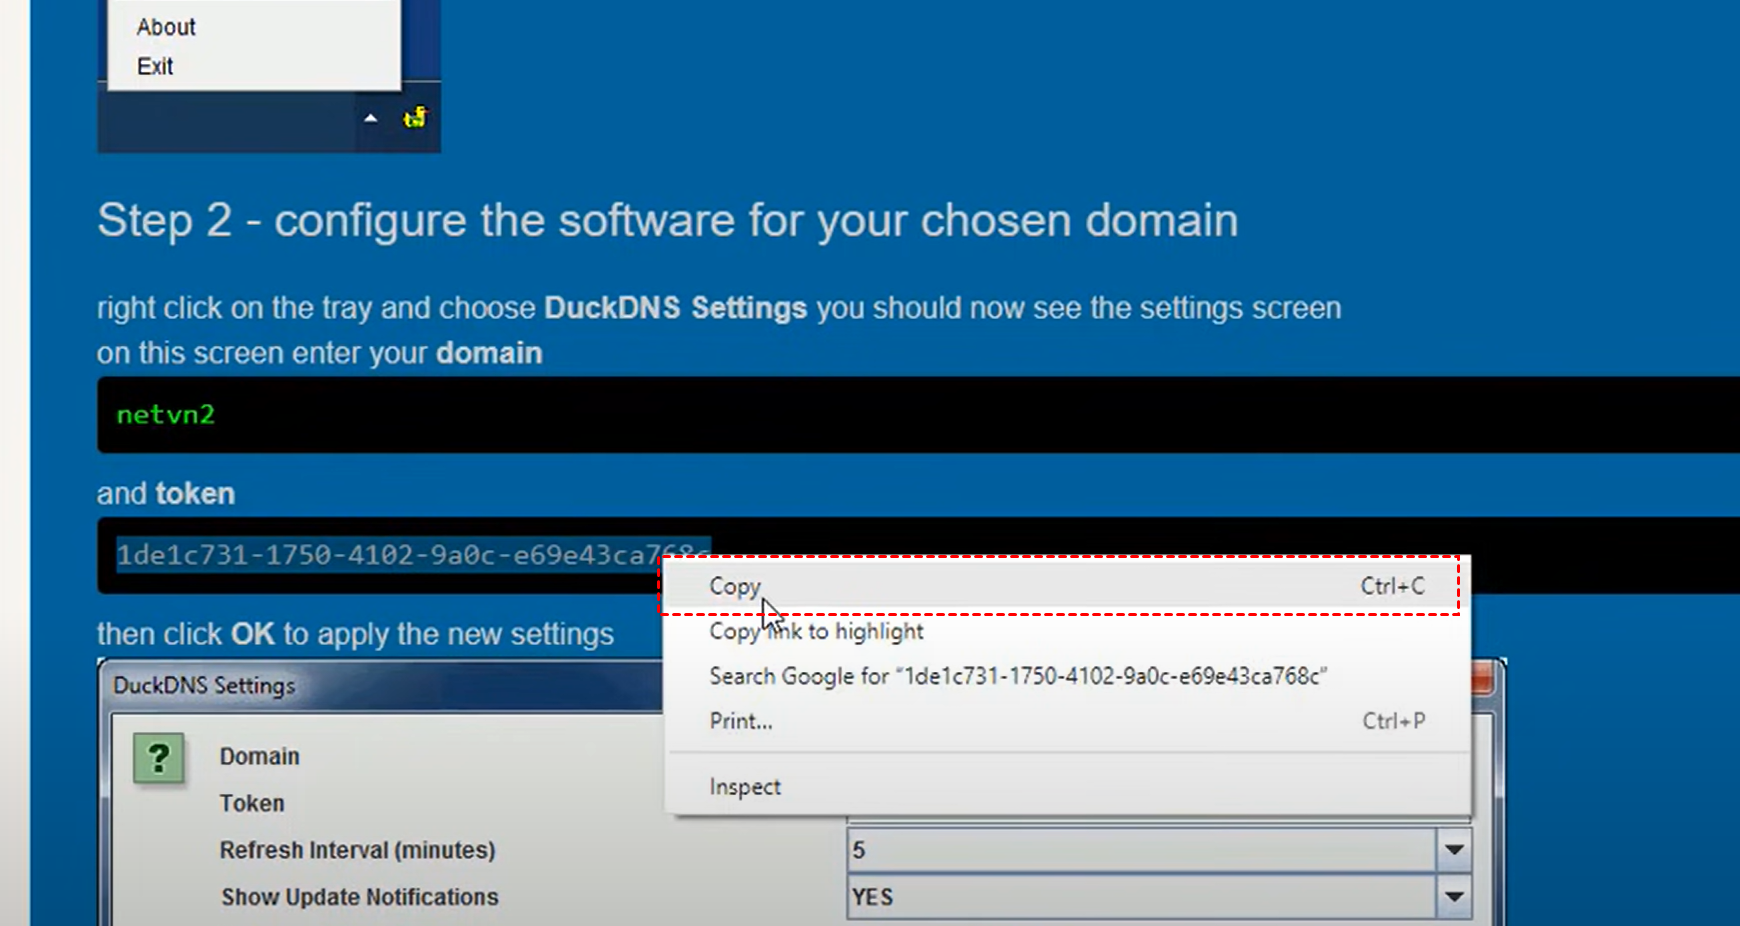The width and height of the screenshot is (1740, 926).
Task: Click the tray overflow up-arrow icon
Action: click(371, 118)
